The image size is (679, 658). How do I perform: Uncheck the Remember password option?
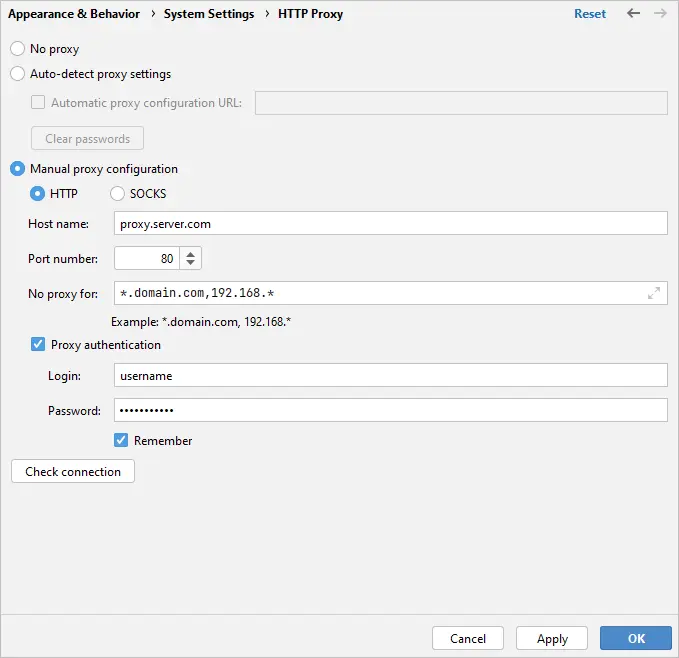121,440
